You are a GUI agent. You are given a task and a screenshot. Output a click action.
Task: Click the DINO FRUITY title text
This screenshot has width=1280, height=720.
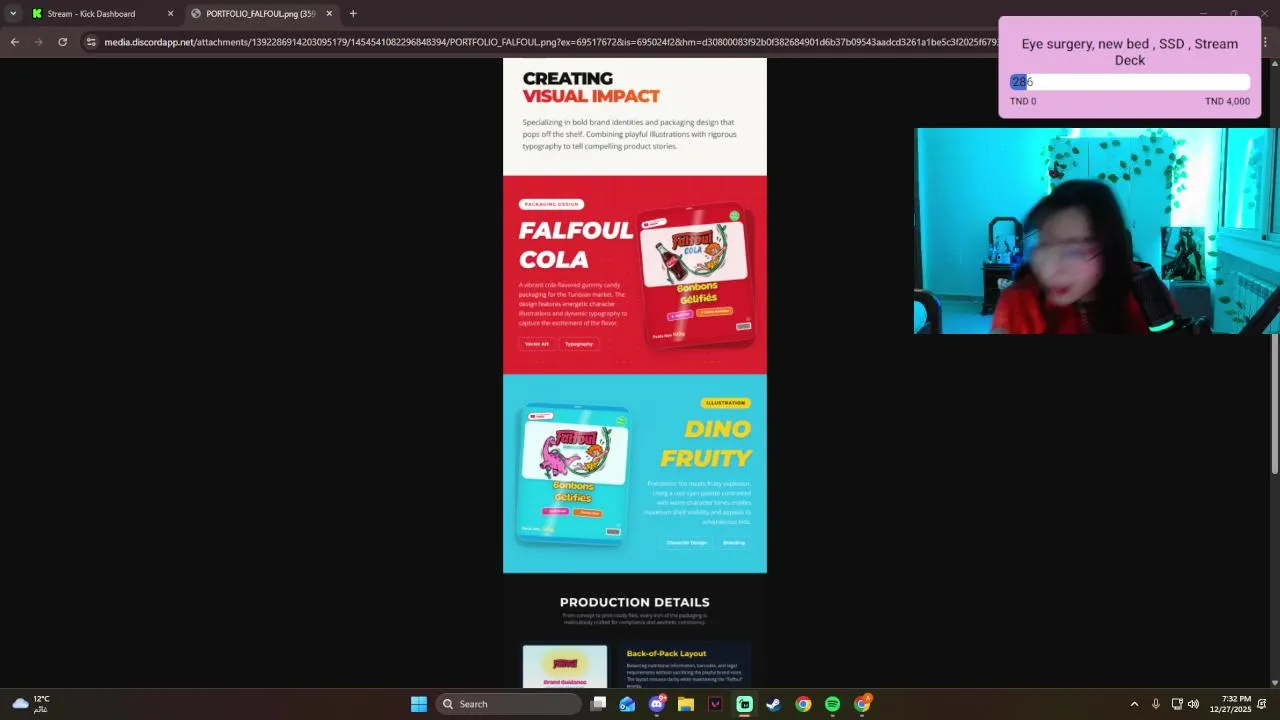[706, 443]
